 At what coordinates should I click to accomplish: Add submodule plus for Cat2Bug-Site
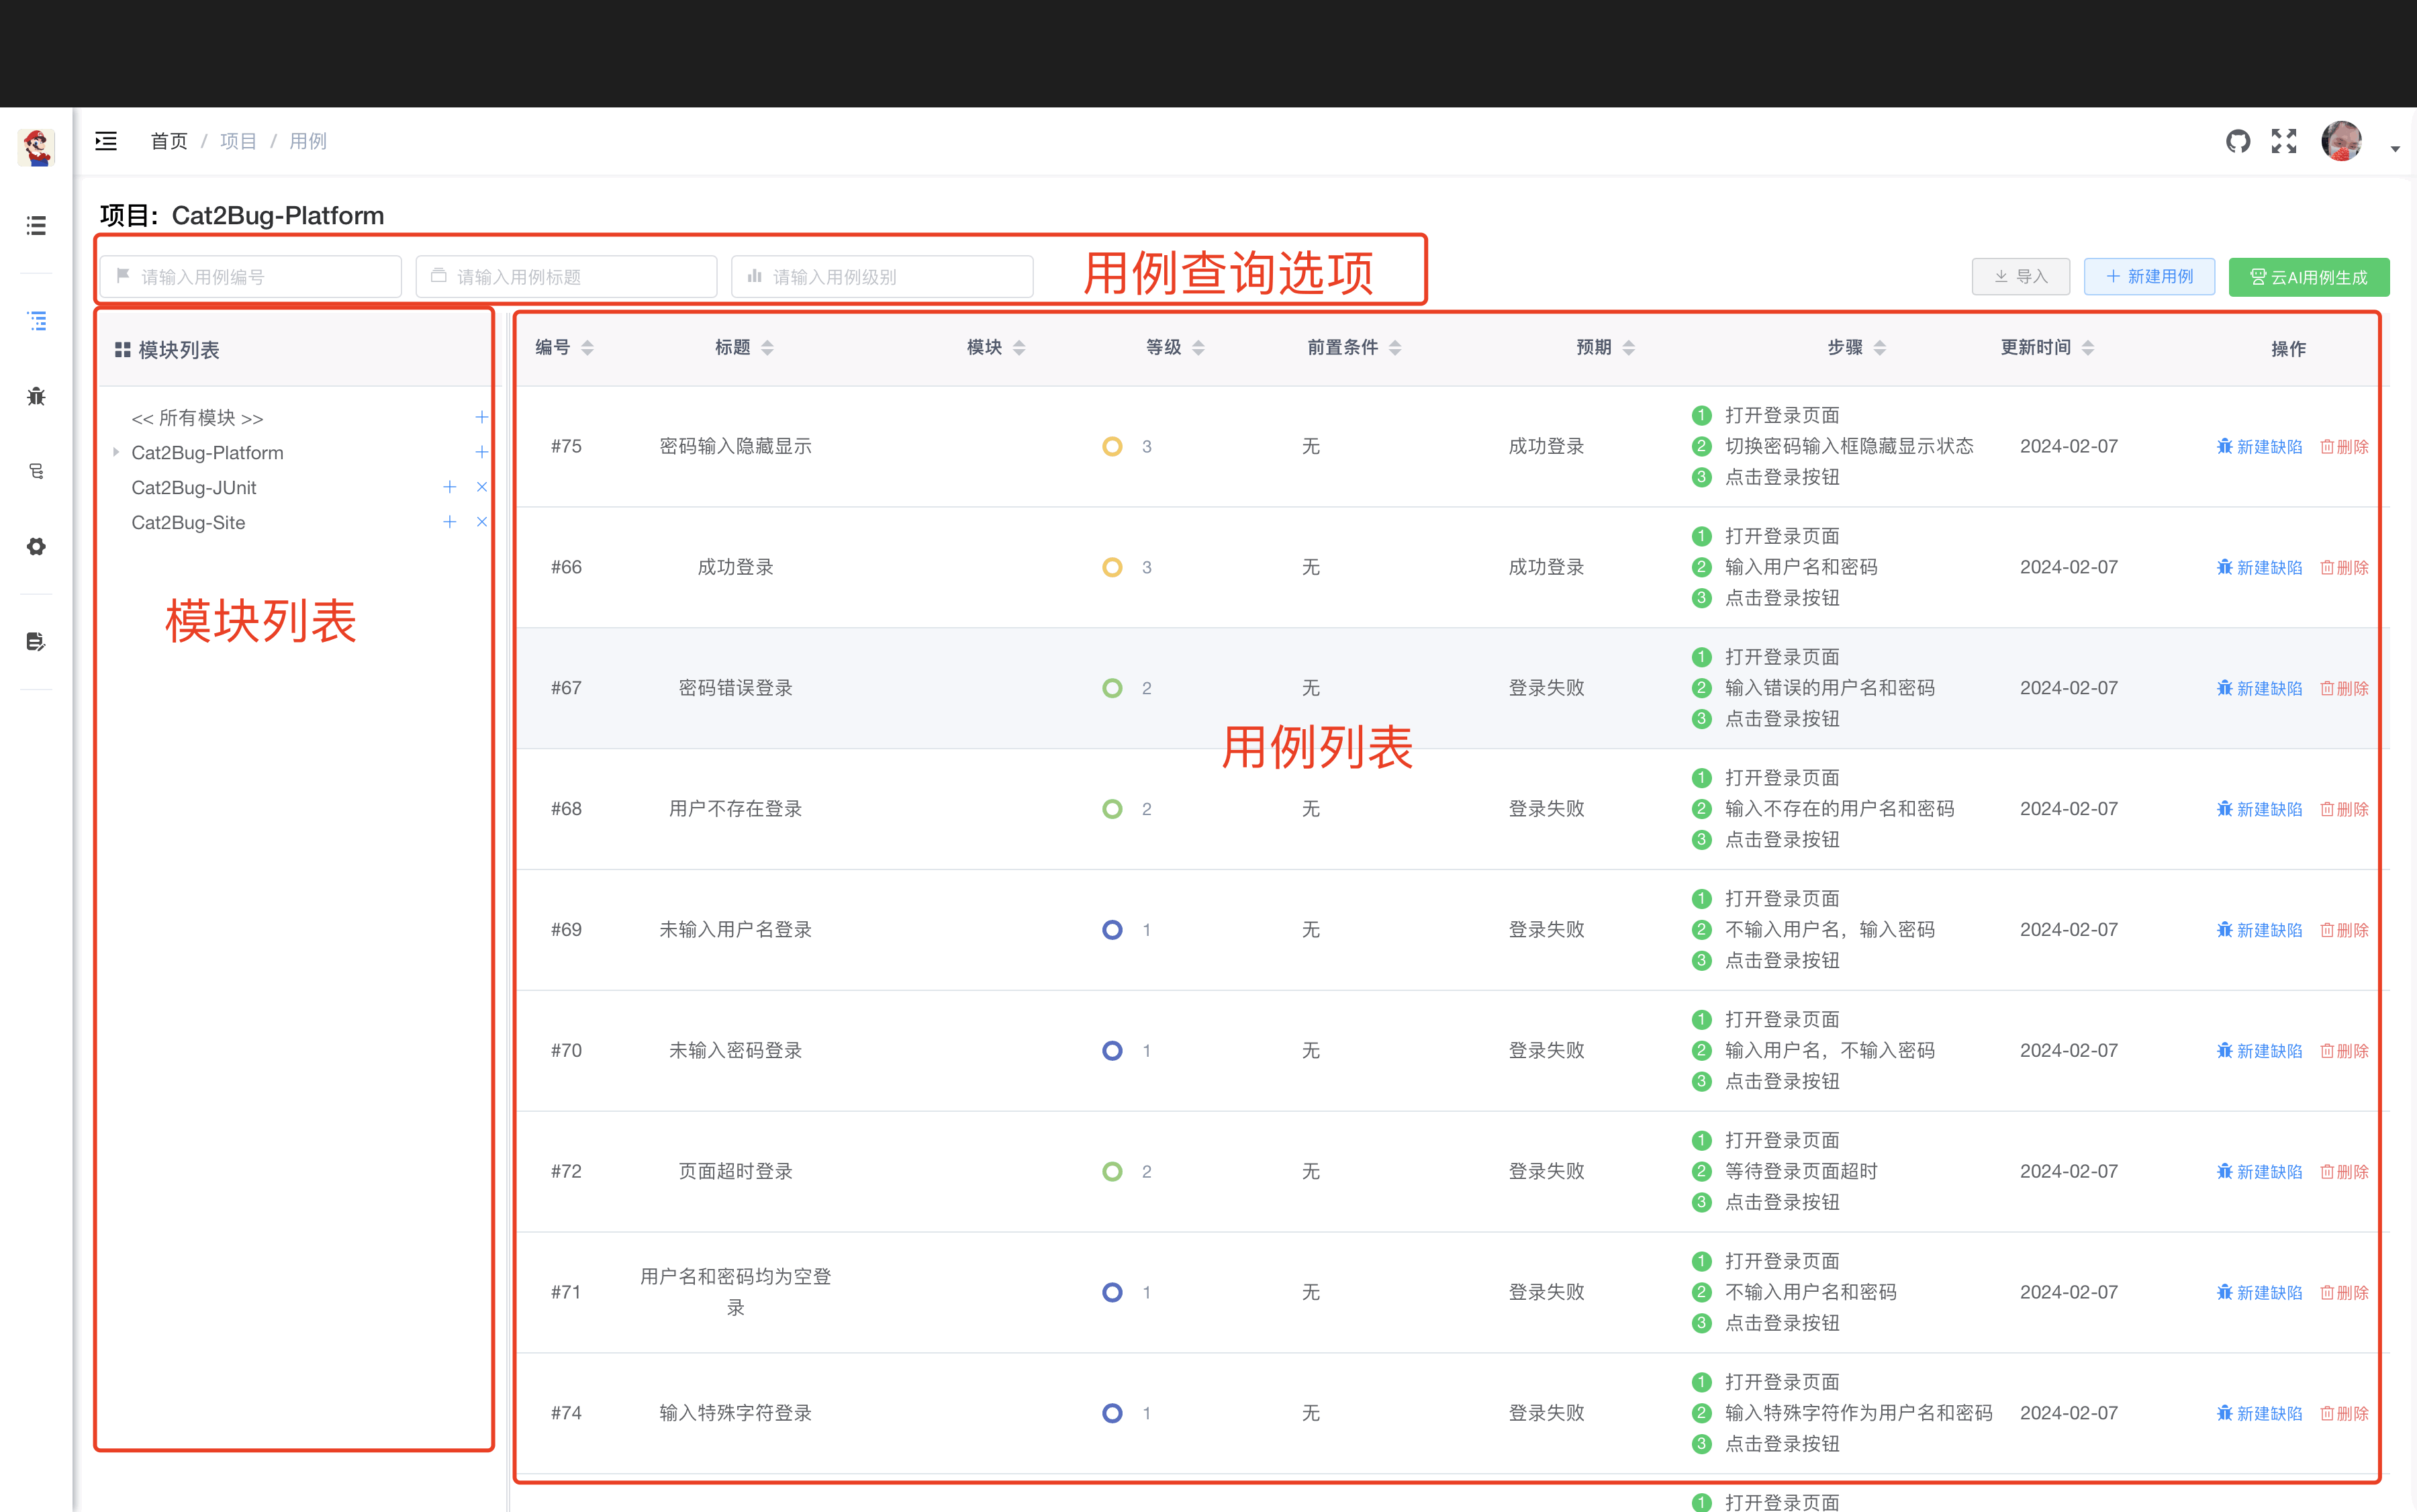tap(450, 522)
